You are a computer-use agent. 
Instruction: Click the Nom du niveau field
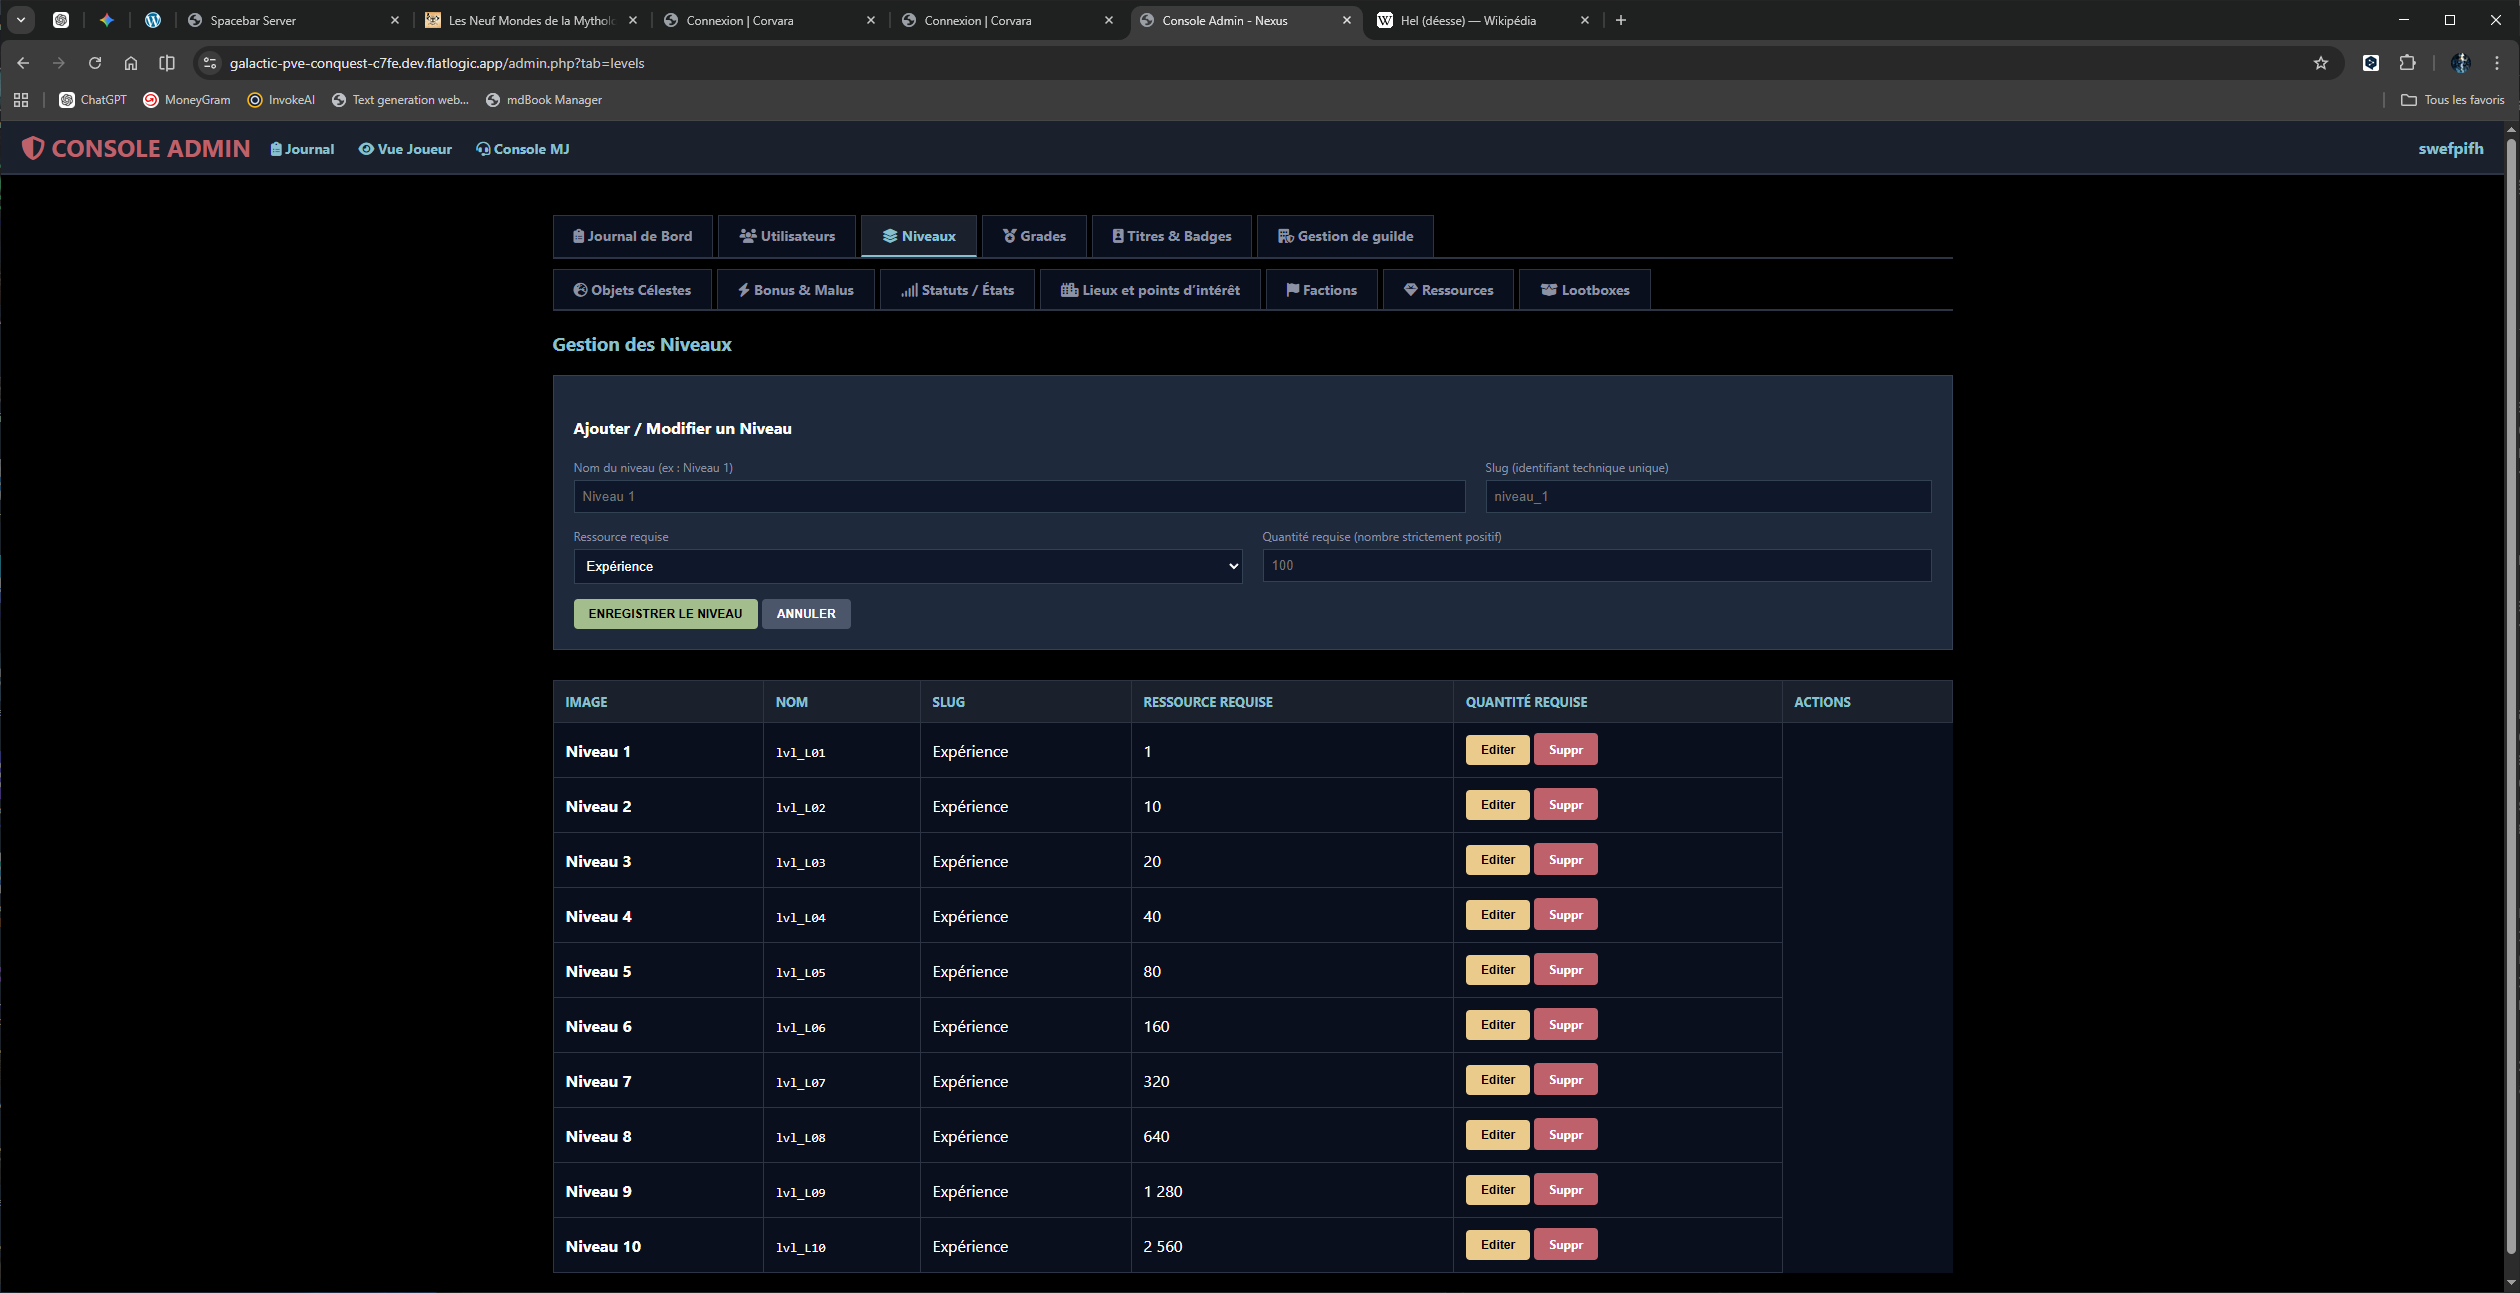[x=1018, y=496]
